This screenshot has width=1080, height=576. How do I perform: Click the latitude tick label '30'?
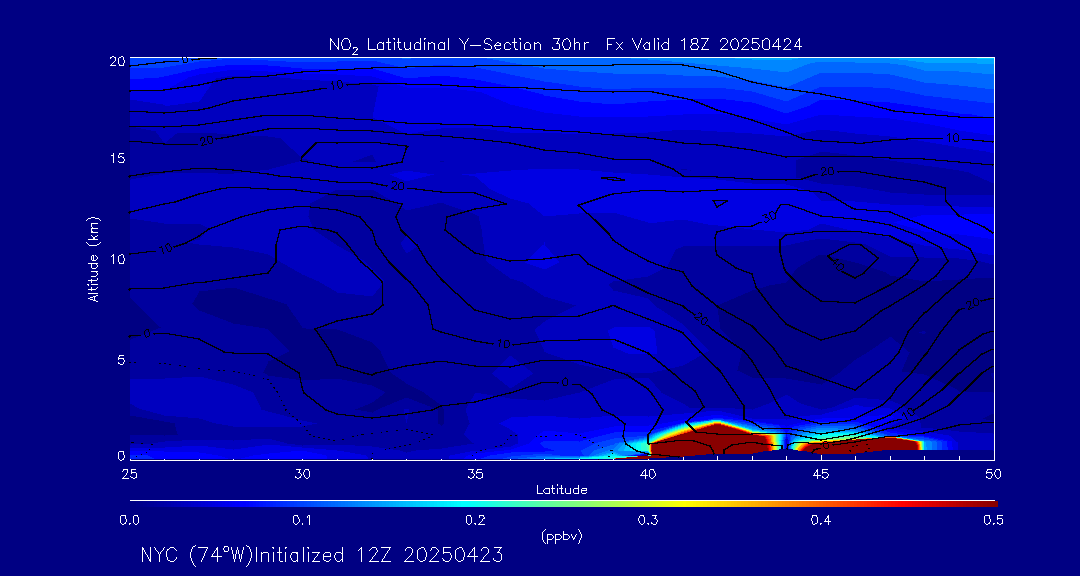coord(302,473)
